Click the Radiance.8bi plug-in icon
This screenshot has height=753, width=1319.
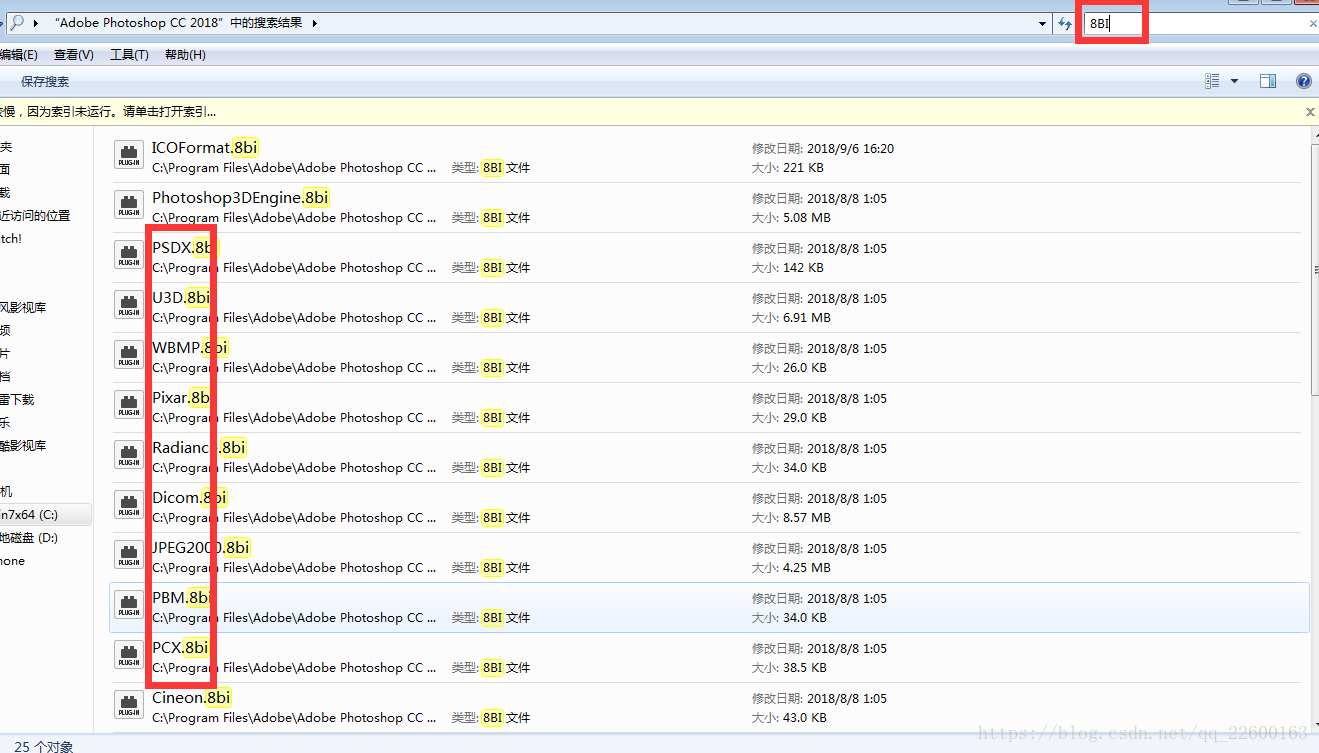point(129,457)
